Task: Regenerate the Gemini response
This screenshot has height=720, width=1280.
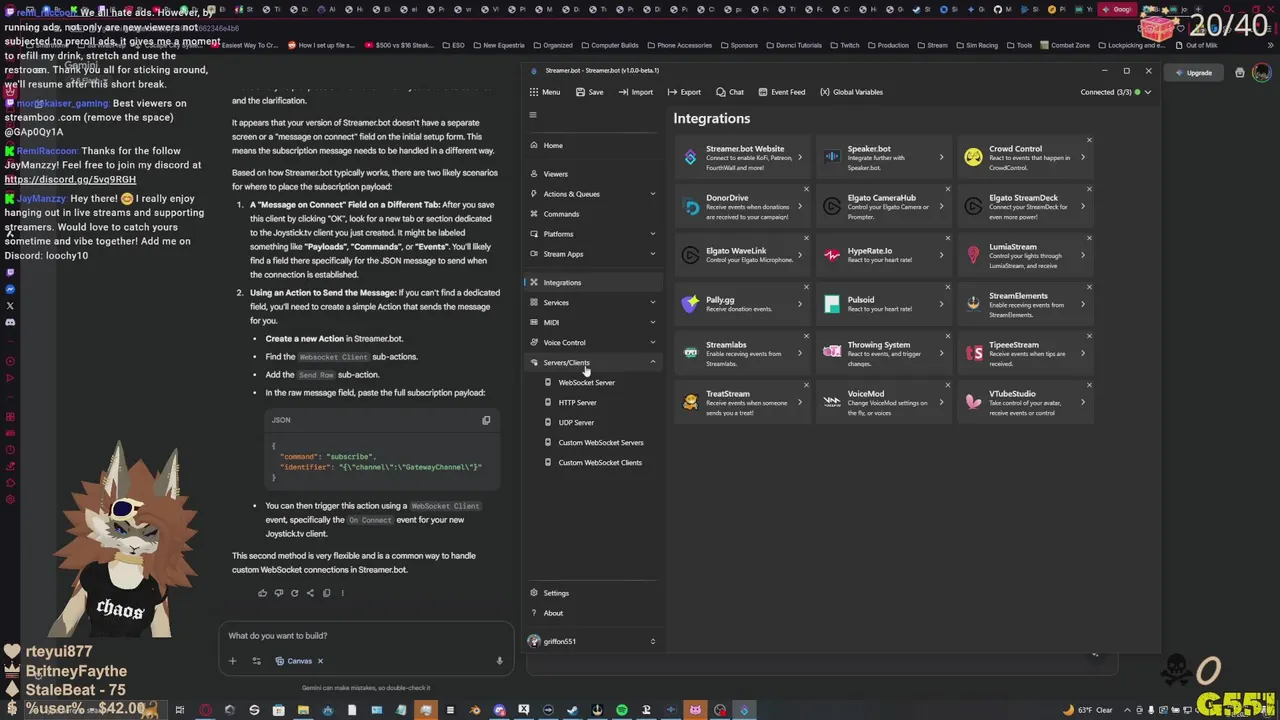Action: point(294,593)
